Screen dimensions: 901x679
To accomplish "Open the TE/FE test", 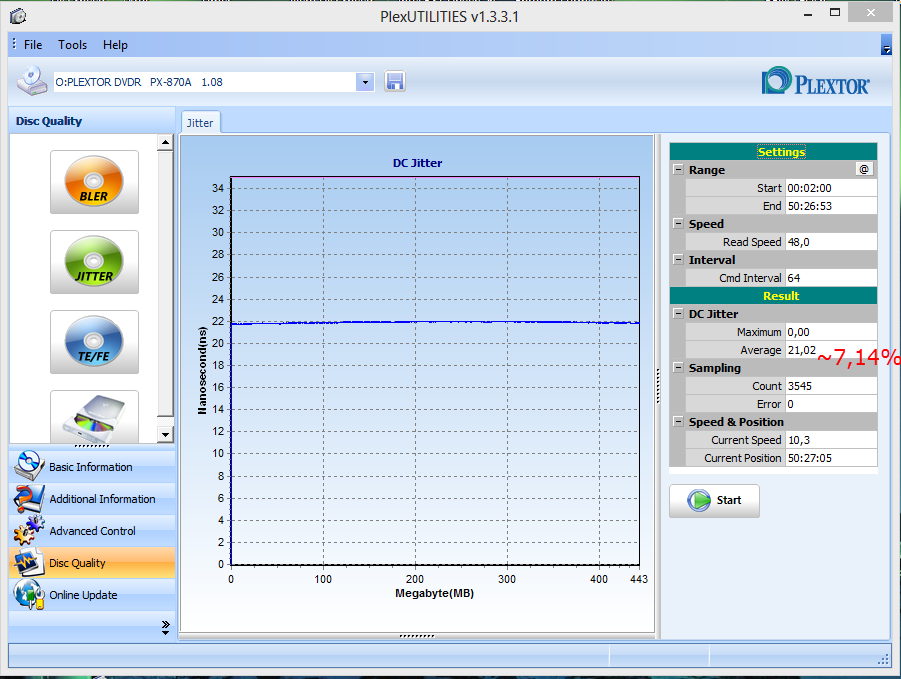I will pos(94,342).
